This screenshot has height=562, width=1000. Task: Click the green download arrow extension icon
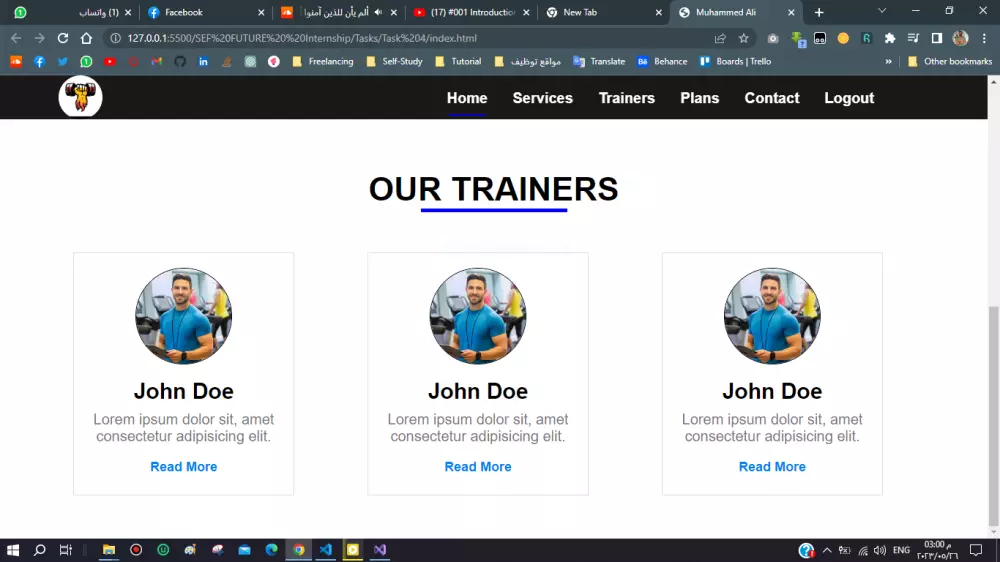pos(798,39)
